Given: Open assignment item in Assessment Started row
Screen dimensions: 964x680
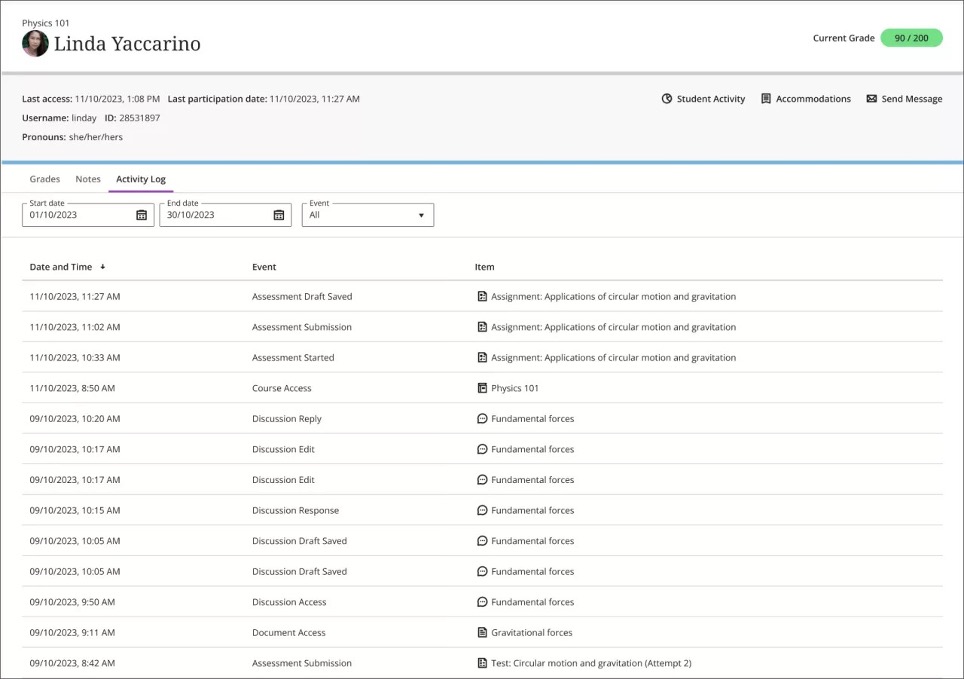Looking at the screenshot, I should point(613,357).
